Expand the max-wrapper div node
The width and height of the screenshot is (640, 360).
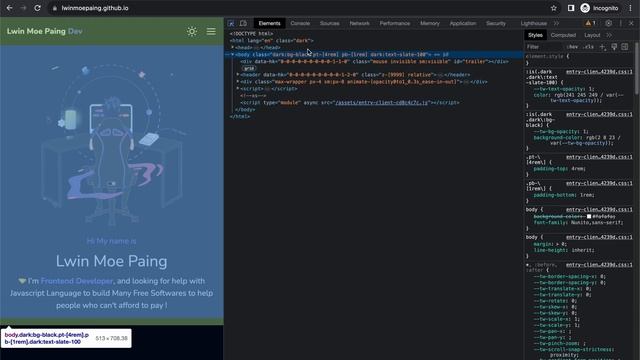click(x=238, y=82)
